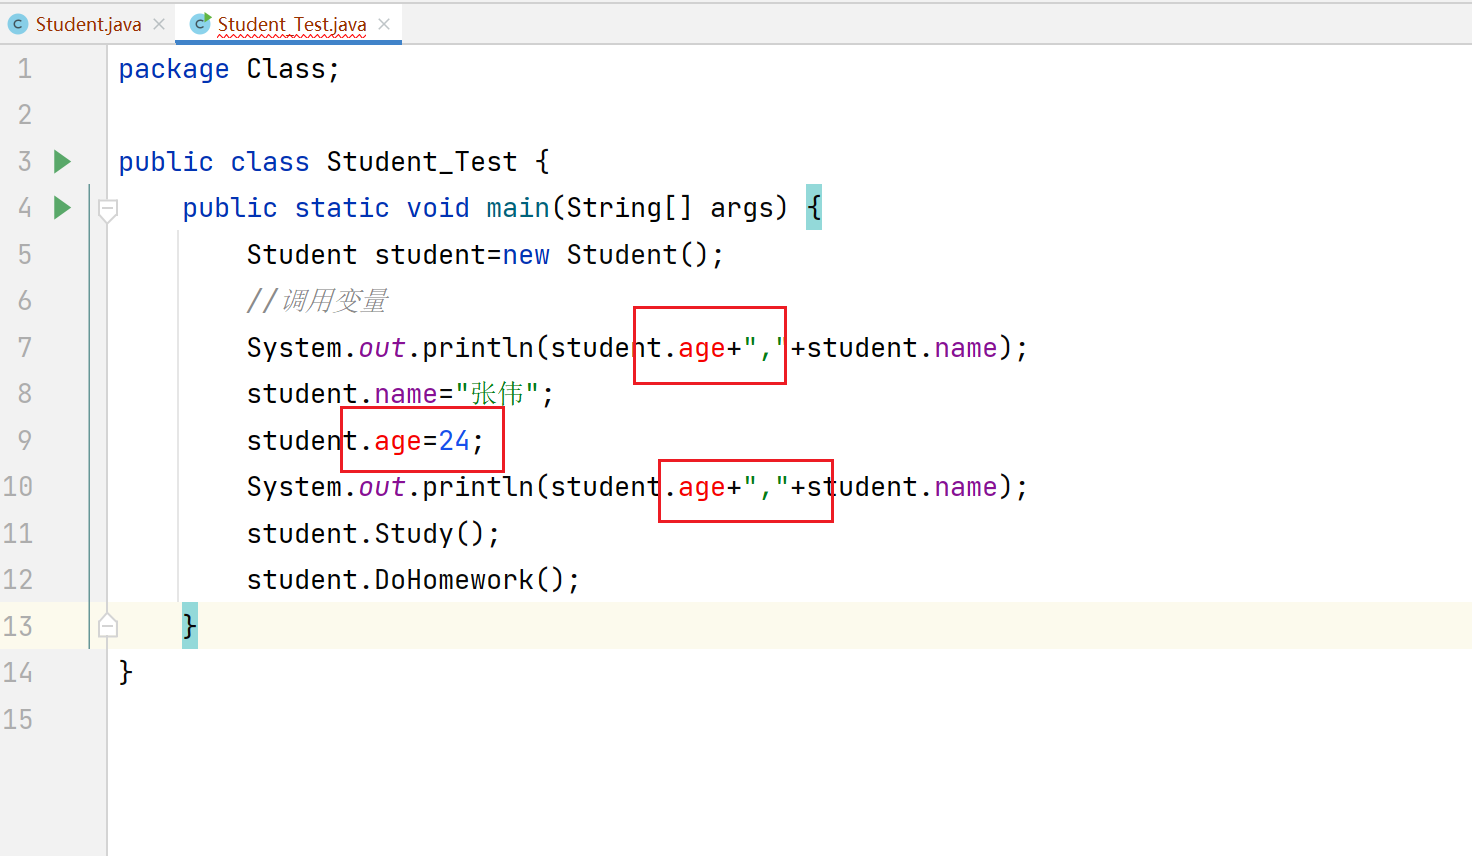Collapse the main method with line 4's fold marker
The image size is (1472, 856).
108,210
